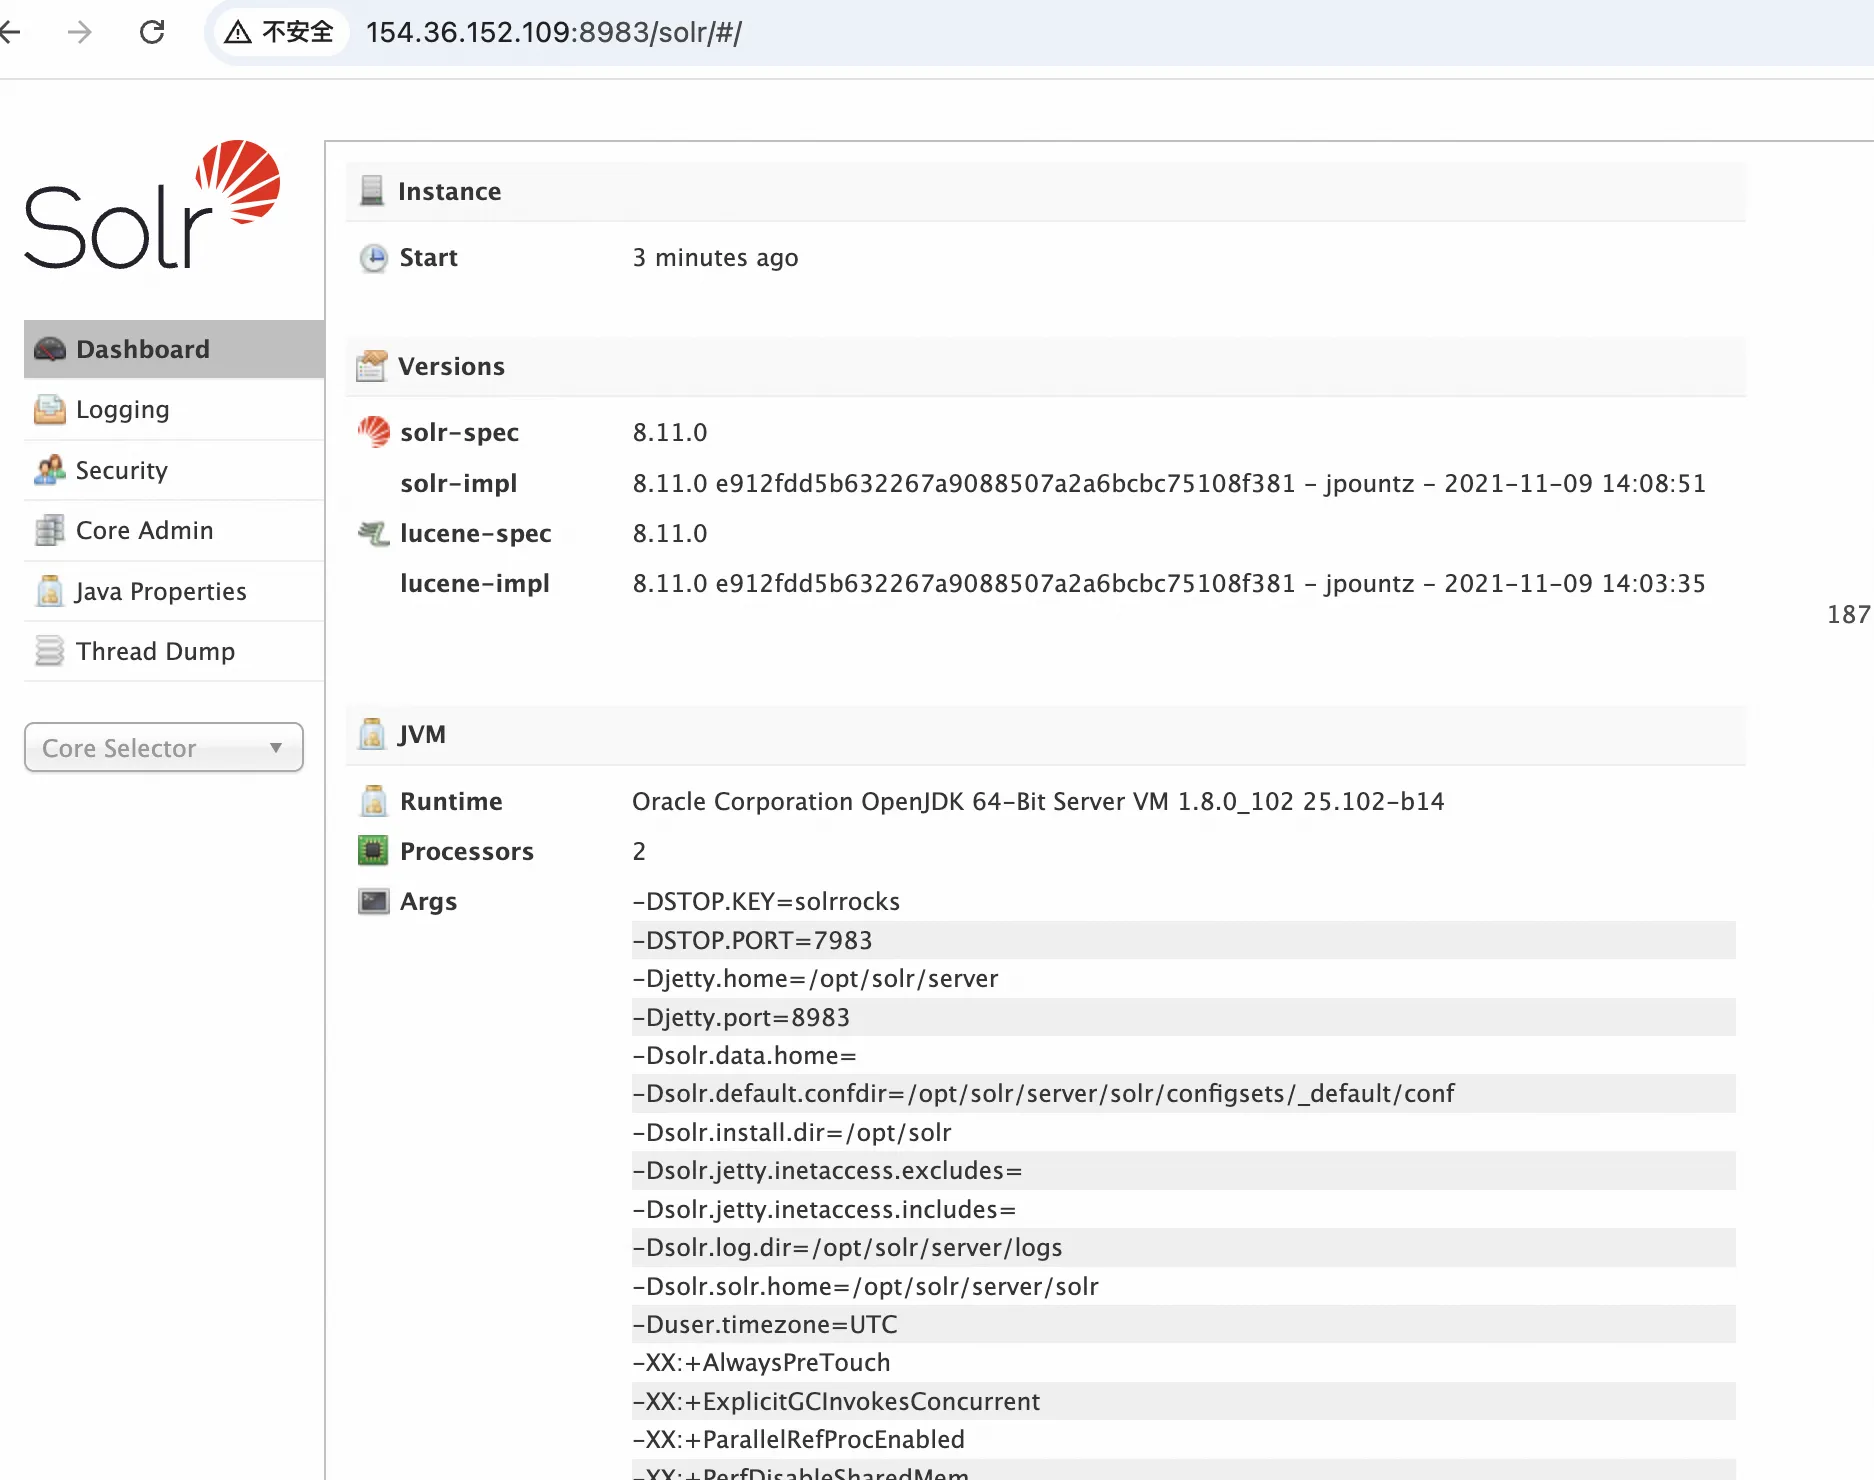Click the Dashboard gauge icon
The image size is (1874, 1480).
49,349
